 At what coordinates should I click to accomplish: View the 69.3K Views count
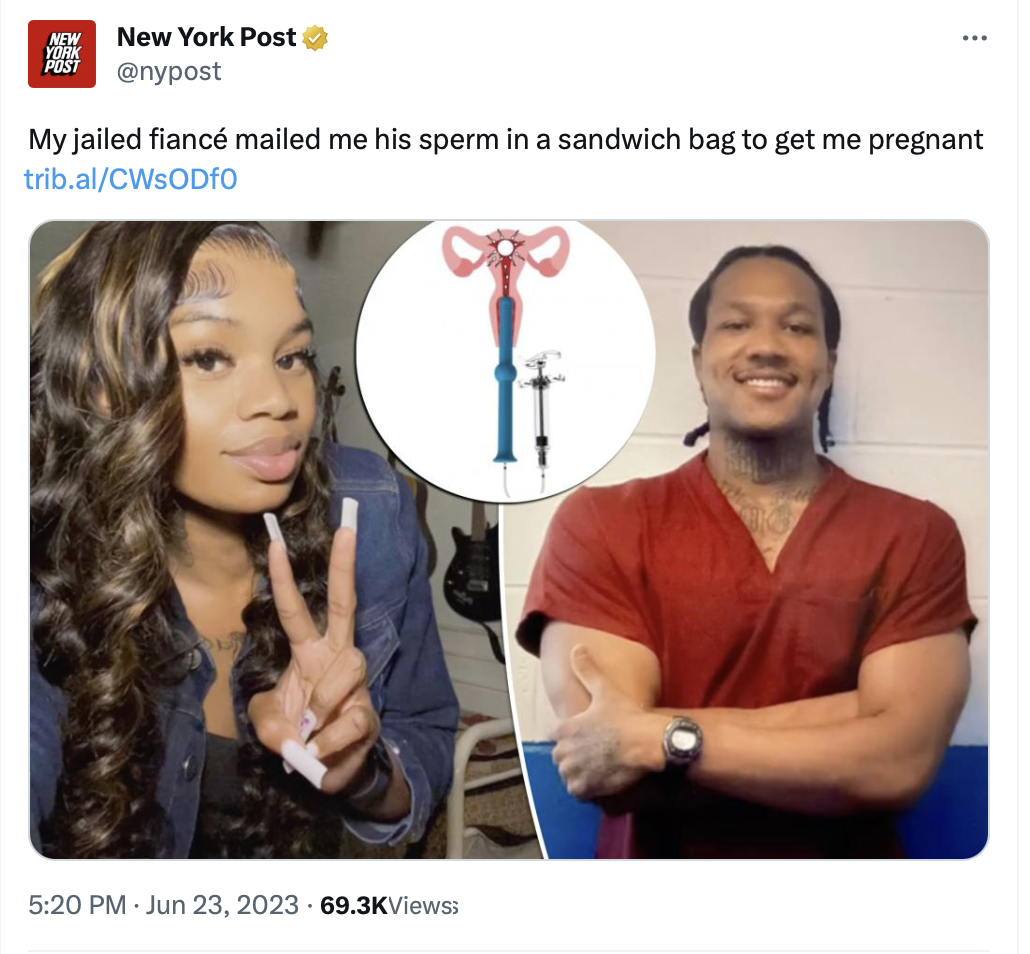(x=389, y=905)
